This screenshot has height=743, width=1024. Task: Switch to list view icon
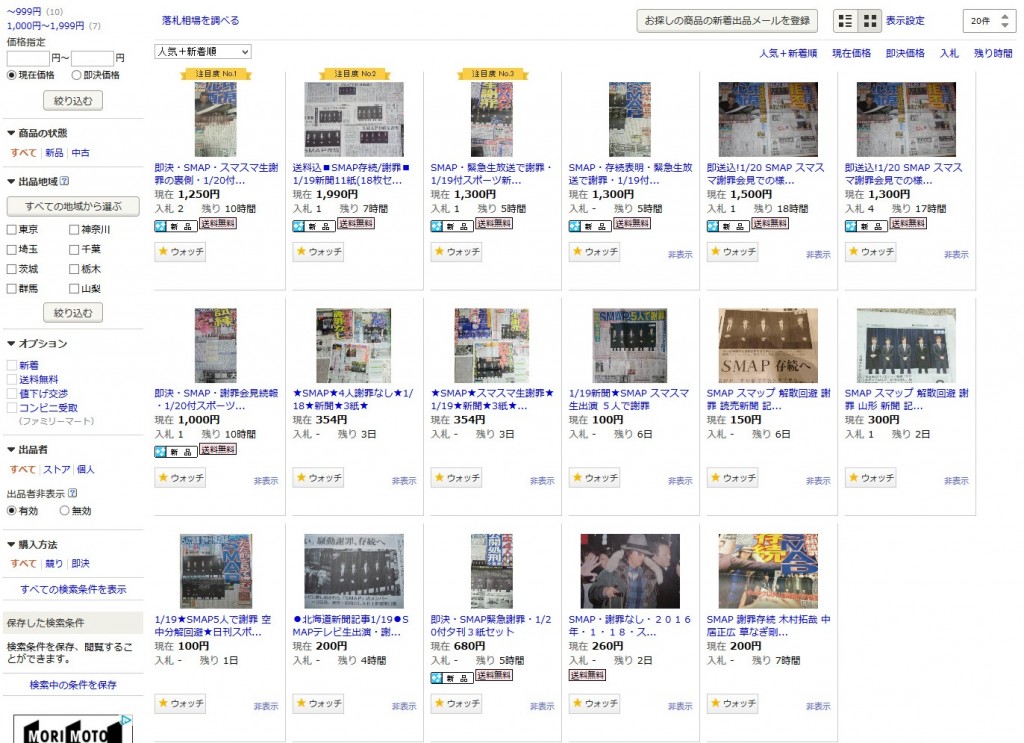click(x=845, y=21)
